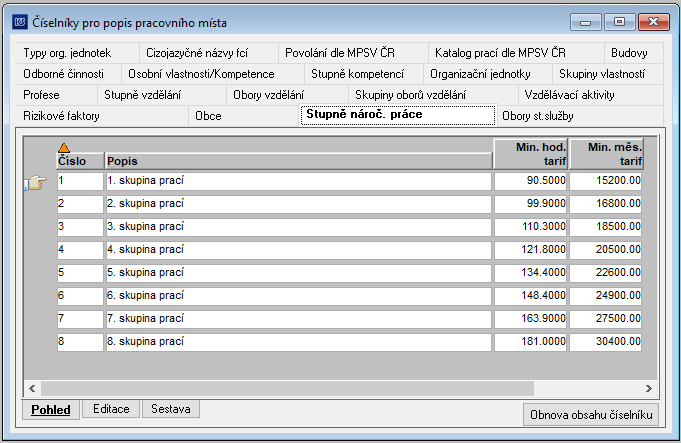Click the Popis column header
The height and width of the screenshot is (443, 681).
[x=299, y=161]
